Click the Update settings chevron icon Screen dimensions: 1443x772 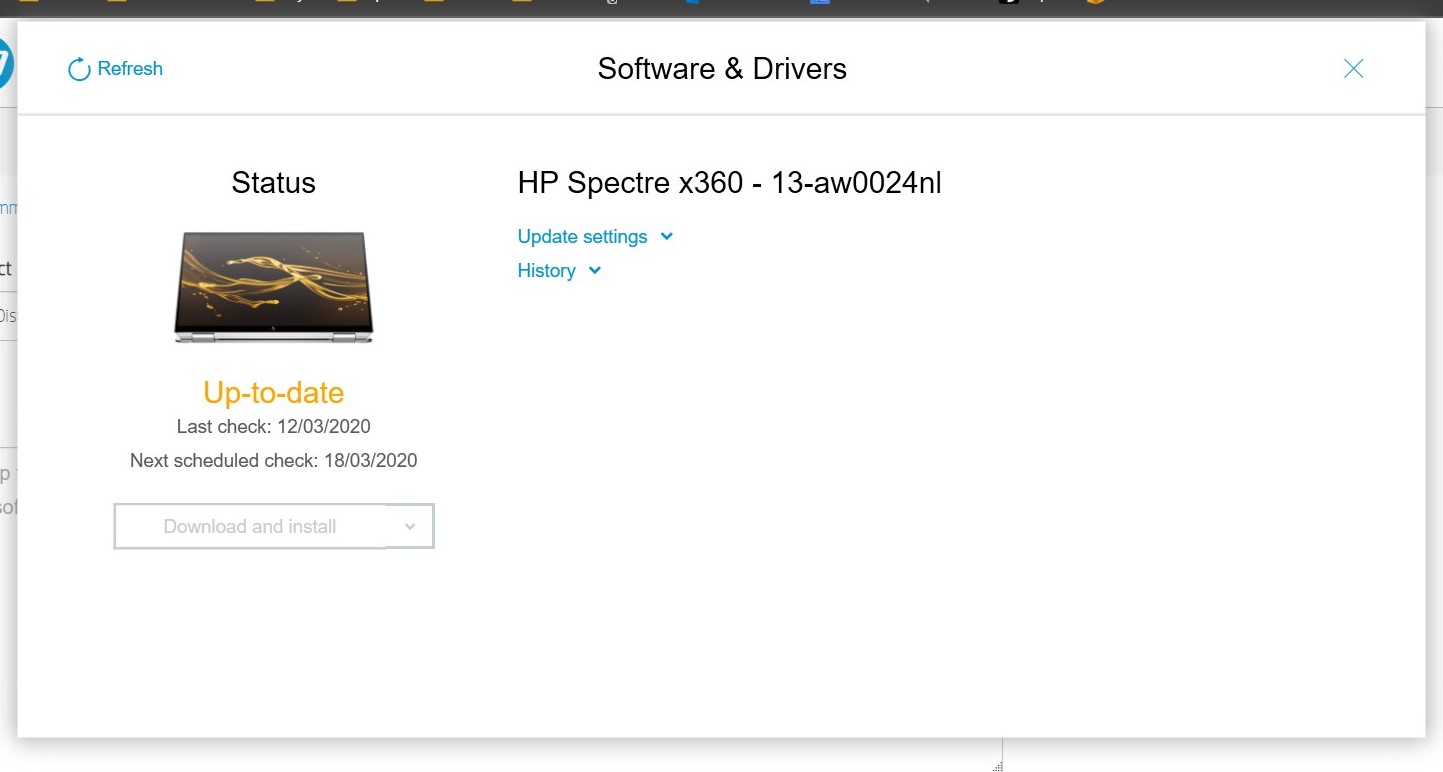point(667,236)
